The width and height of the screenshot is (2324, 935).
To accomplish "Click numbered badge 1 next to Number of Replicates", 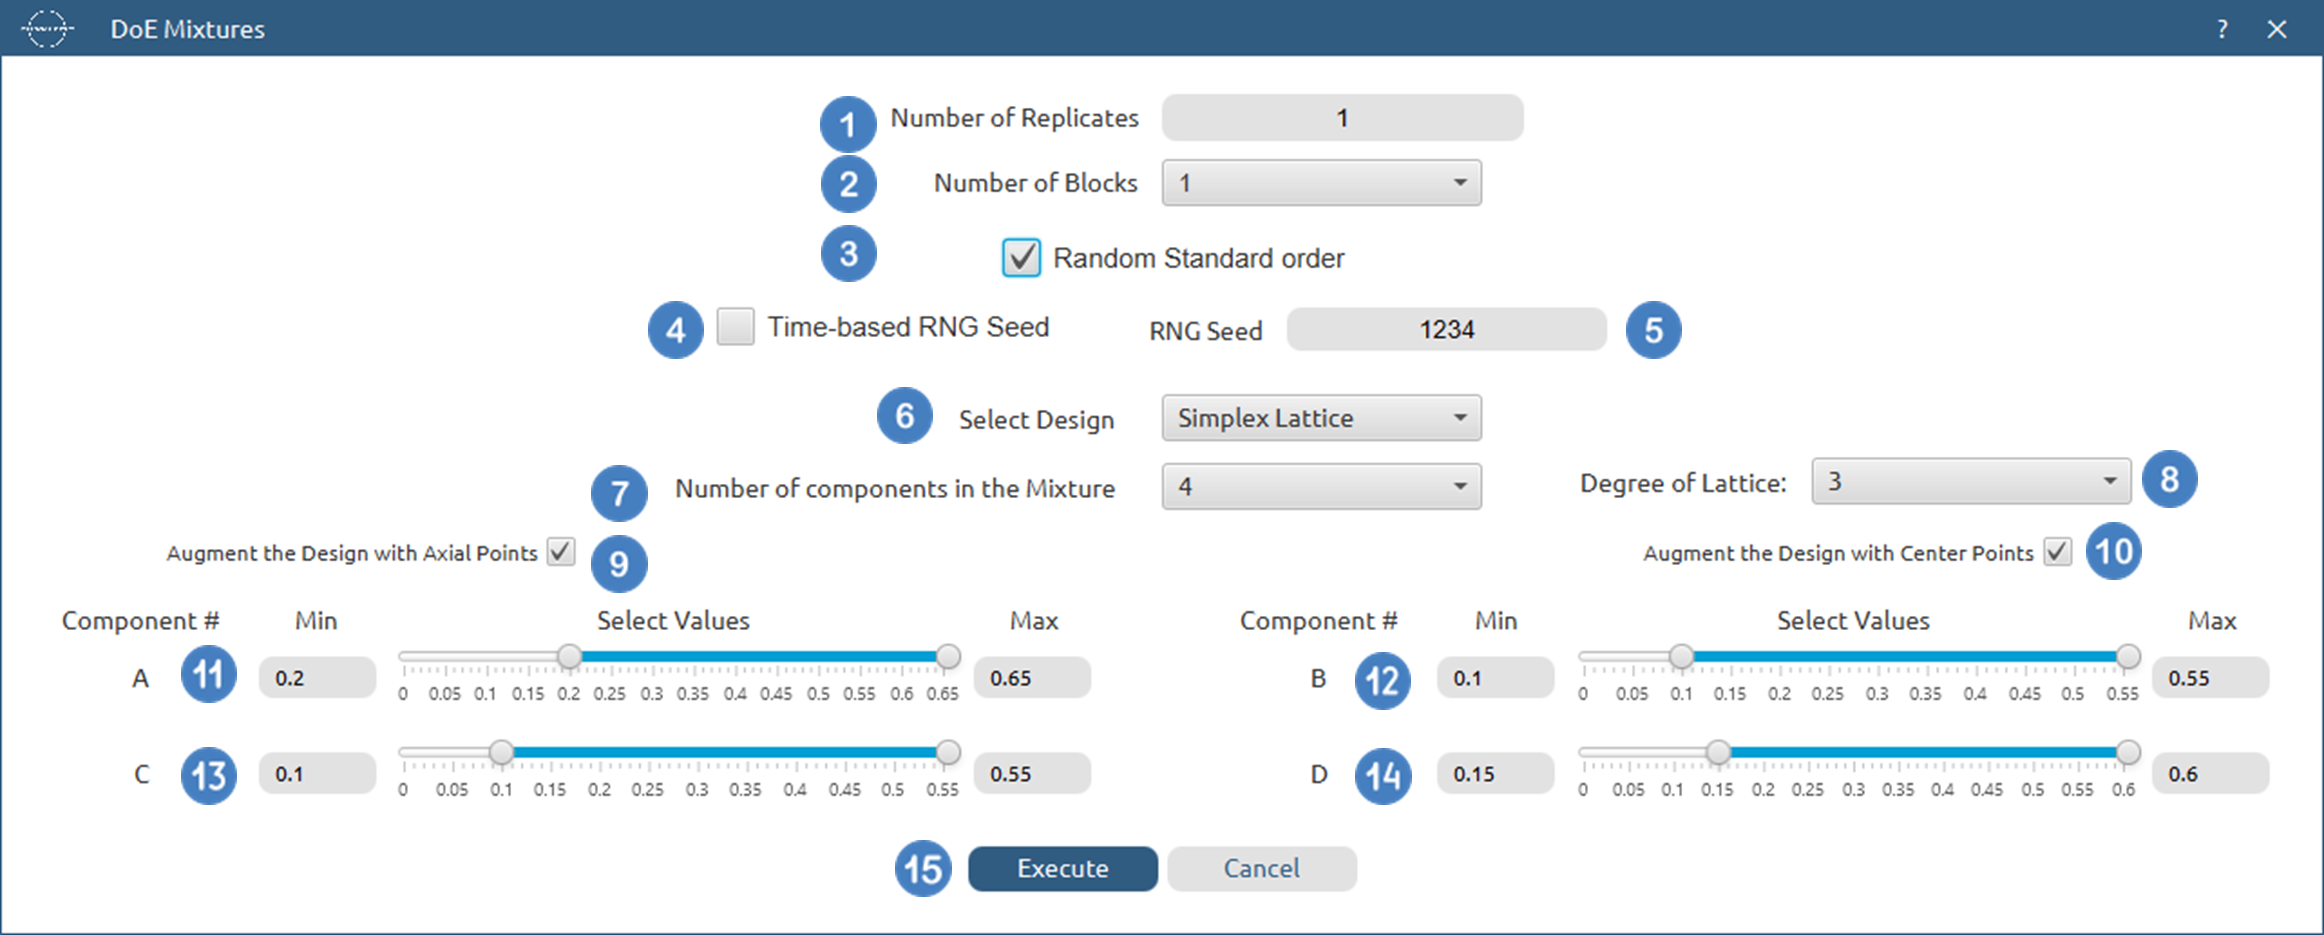I will (x=847, y=123).
